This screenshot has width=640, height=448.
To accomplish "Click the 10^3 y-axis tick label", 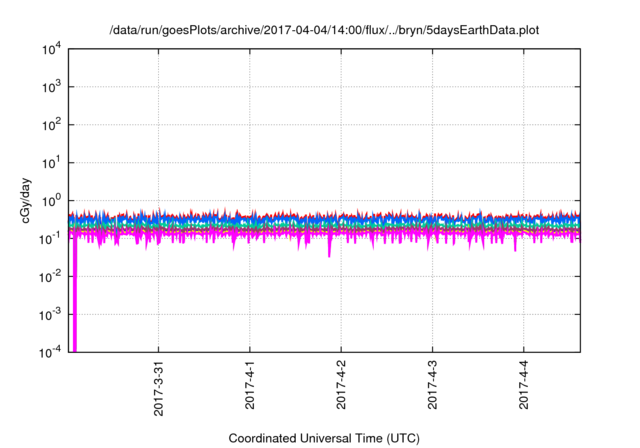I will [x=52, y=87].
